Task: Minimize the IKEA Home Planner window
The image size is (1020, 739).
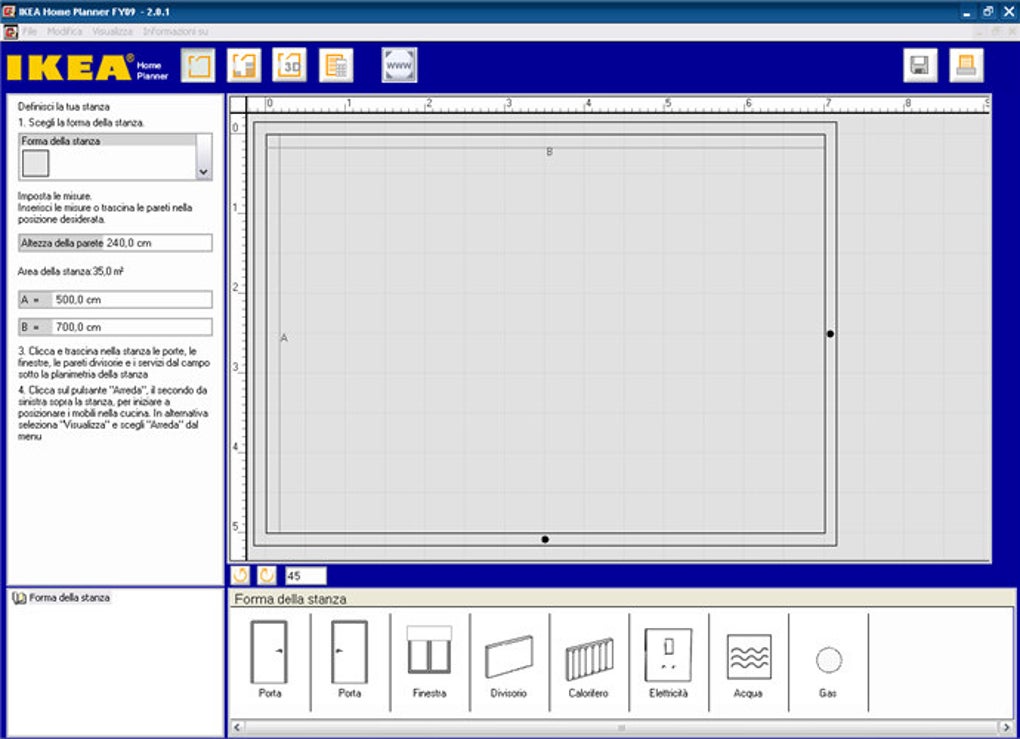Action: point(967,12)
